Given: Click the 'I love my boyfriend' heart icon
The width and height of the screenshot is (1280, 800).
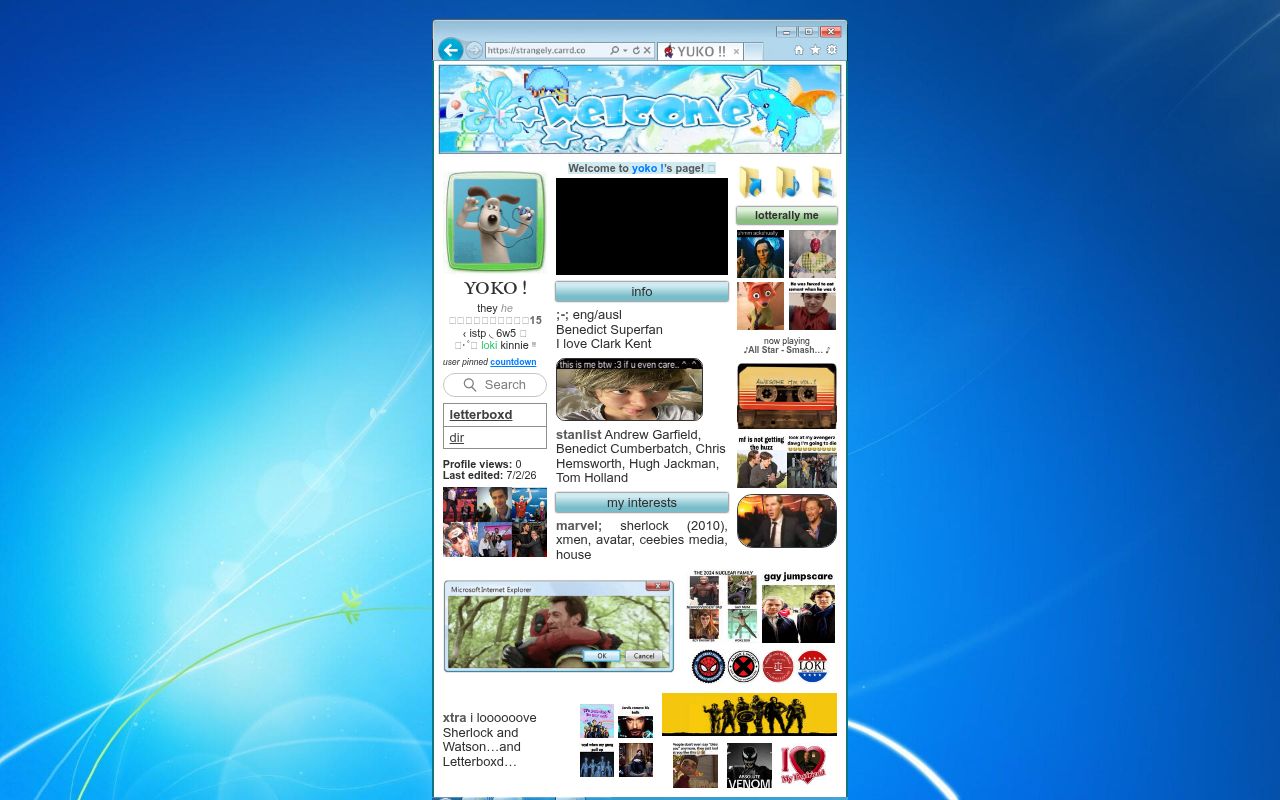Looking at the screenshot, I should pyautogui.click(x=803, y=765).
